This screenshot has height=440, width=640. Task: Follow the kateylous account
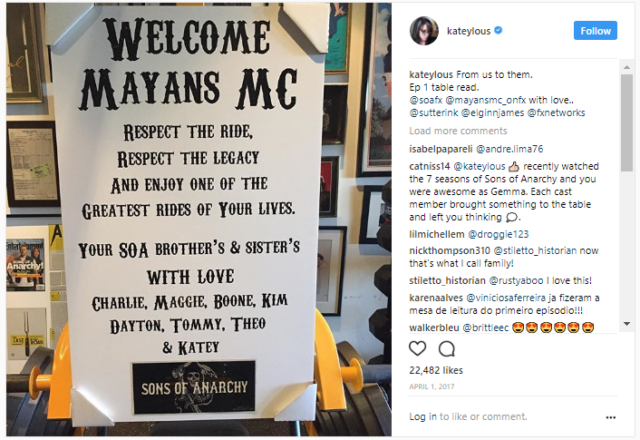(x=595, y=31)
